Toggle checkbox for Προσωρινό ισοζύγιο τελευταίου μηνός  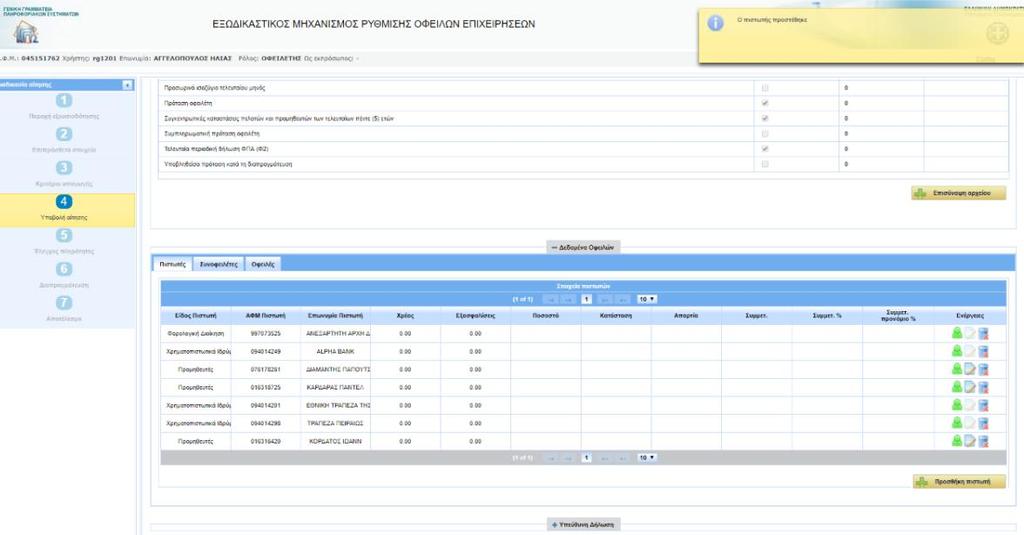click(x=765, y=88)
